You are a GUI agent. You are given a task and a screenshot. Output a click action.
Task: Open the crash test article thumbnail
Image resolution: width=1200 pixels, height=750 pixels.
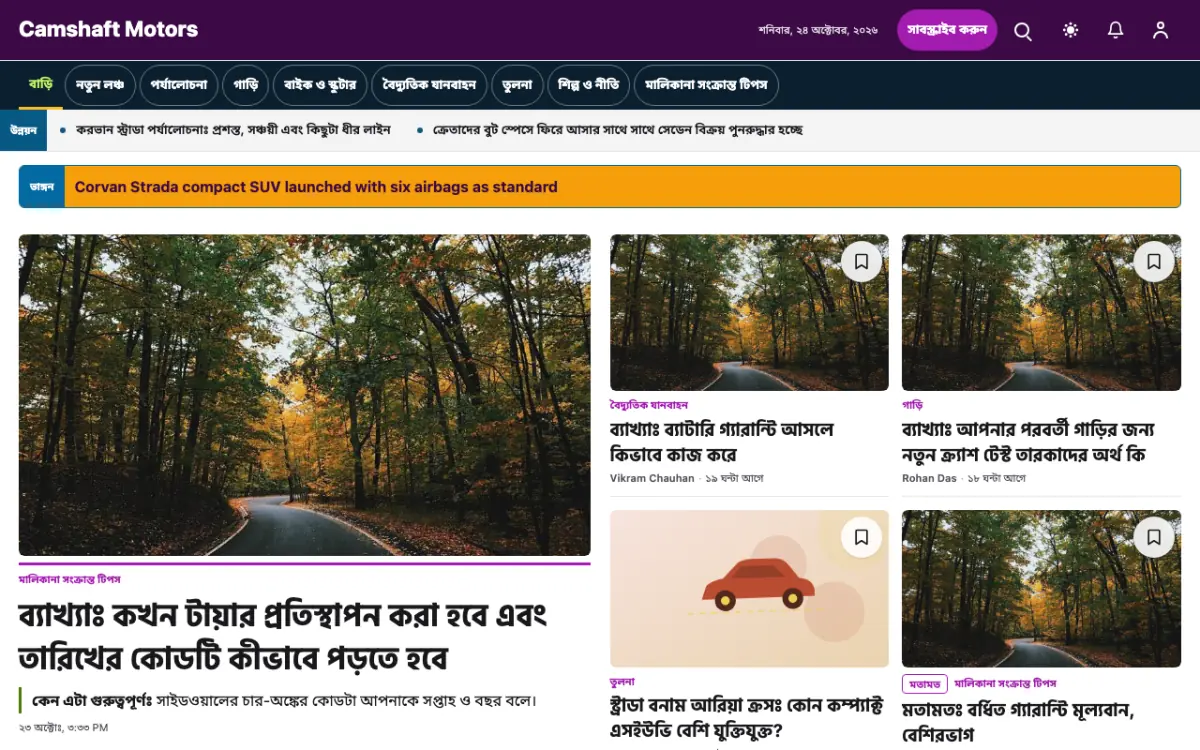(1041, 313)
